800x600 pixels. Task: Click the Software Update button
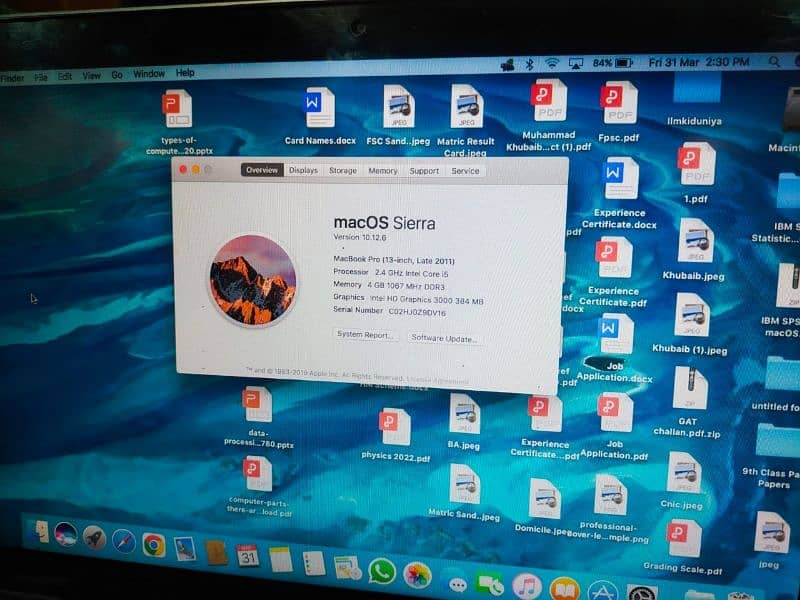pyautogui.click(x=446, y=338)
